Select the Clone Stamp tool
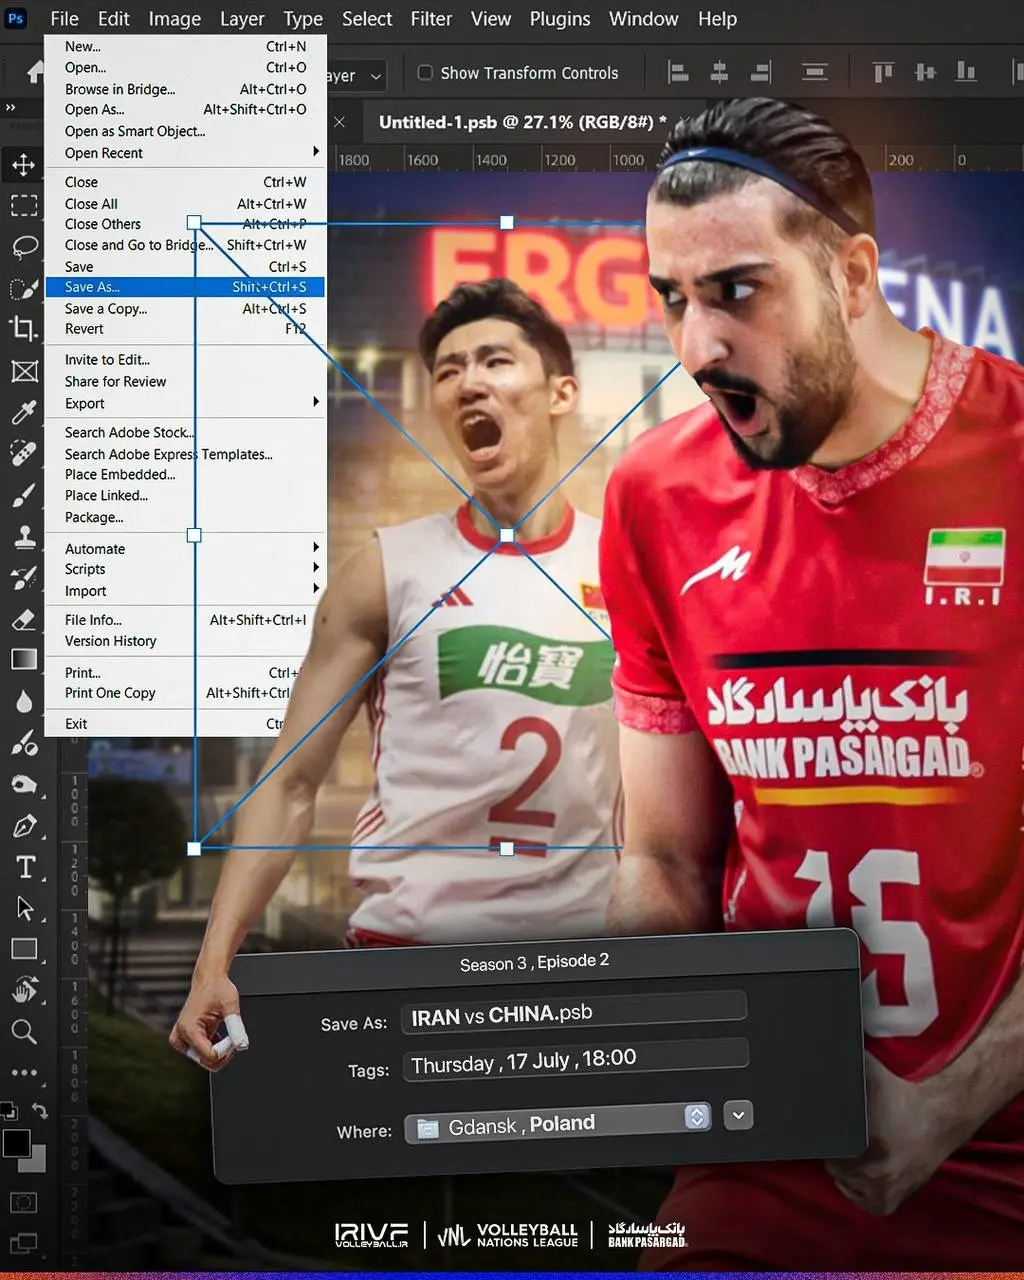1024x1280 pixels. click(x=23, y=536)
